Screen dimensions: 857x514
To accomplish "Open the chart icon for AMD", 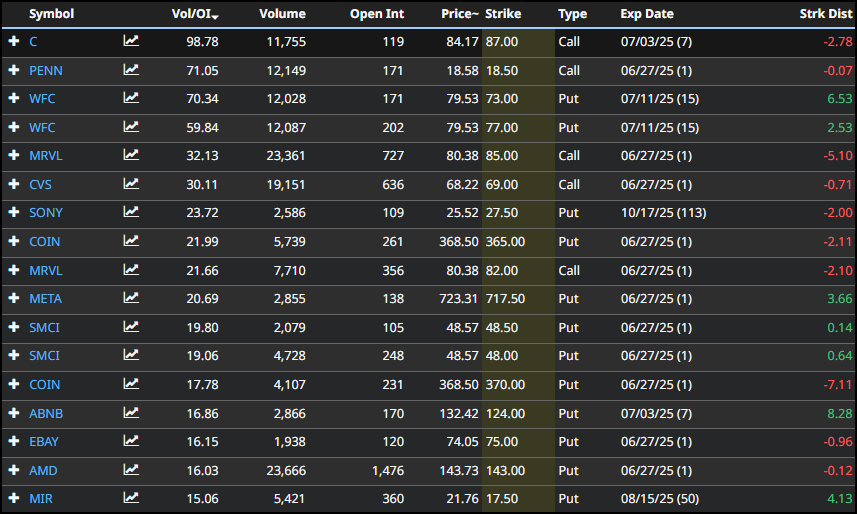I will click(131, 470).
